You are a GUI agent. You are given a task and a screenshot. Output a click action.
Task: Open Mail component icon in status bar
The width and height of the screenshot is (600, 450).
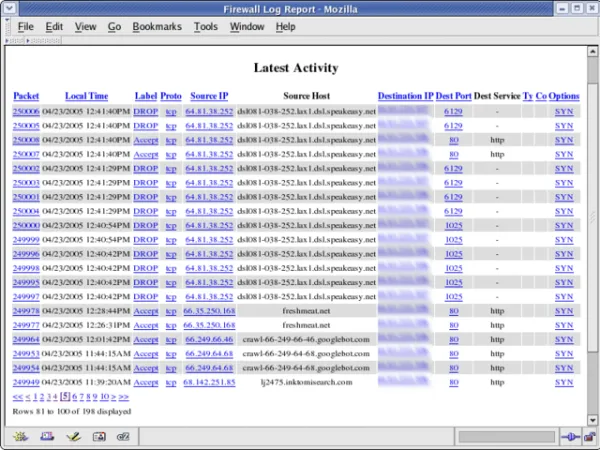tap(47, 436)
